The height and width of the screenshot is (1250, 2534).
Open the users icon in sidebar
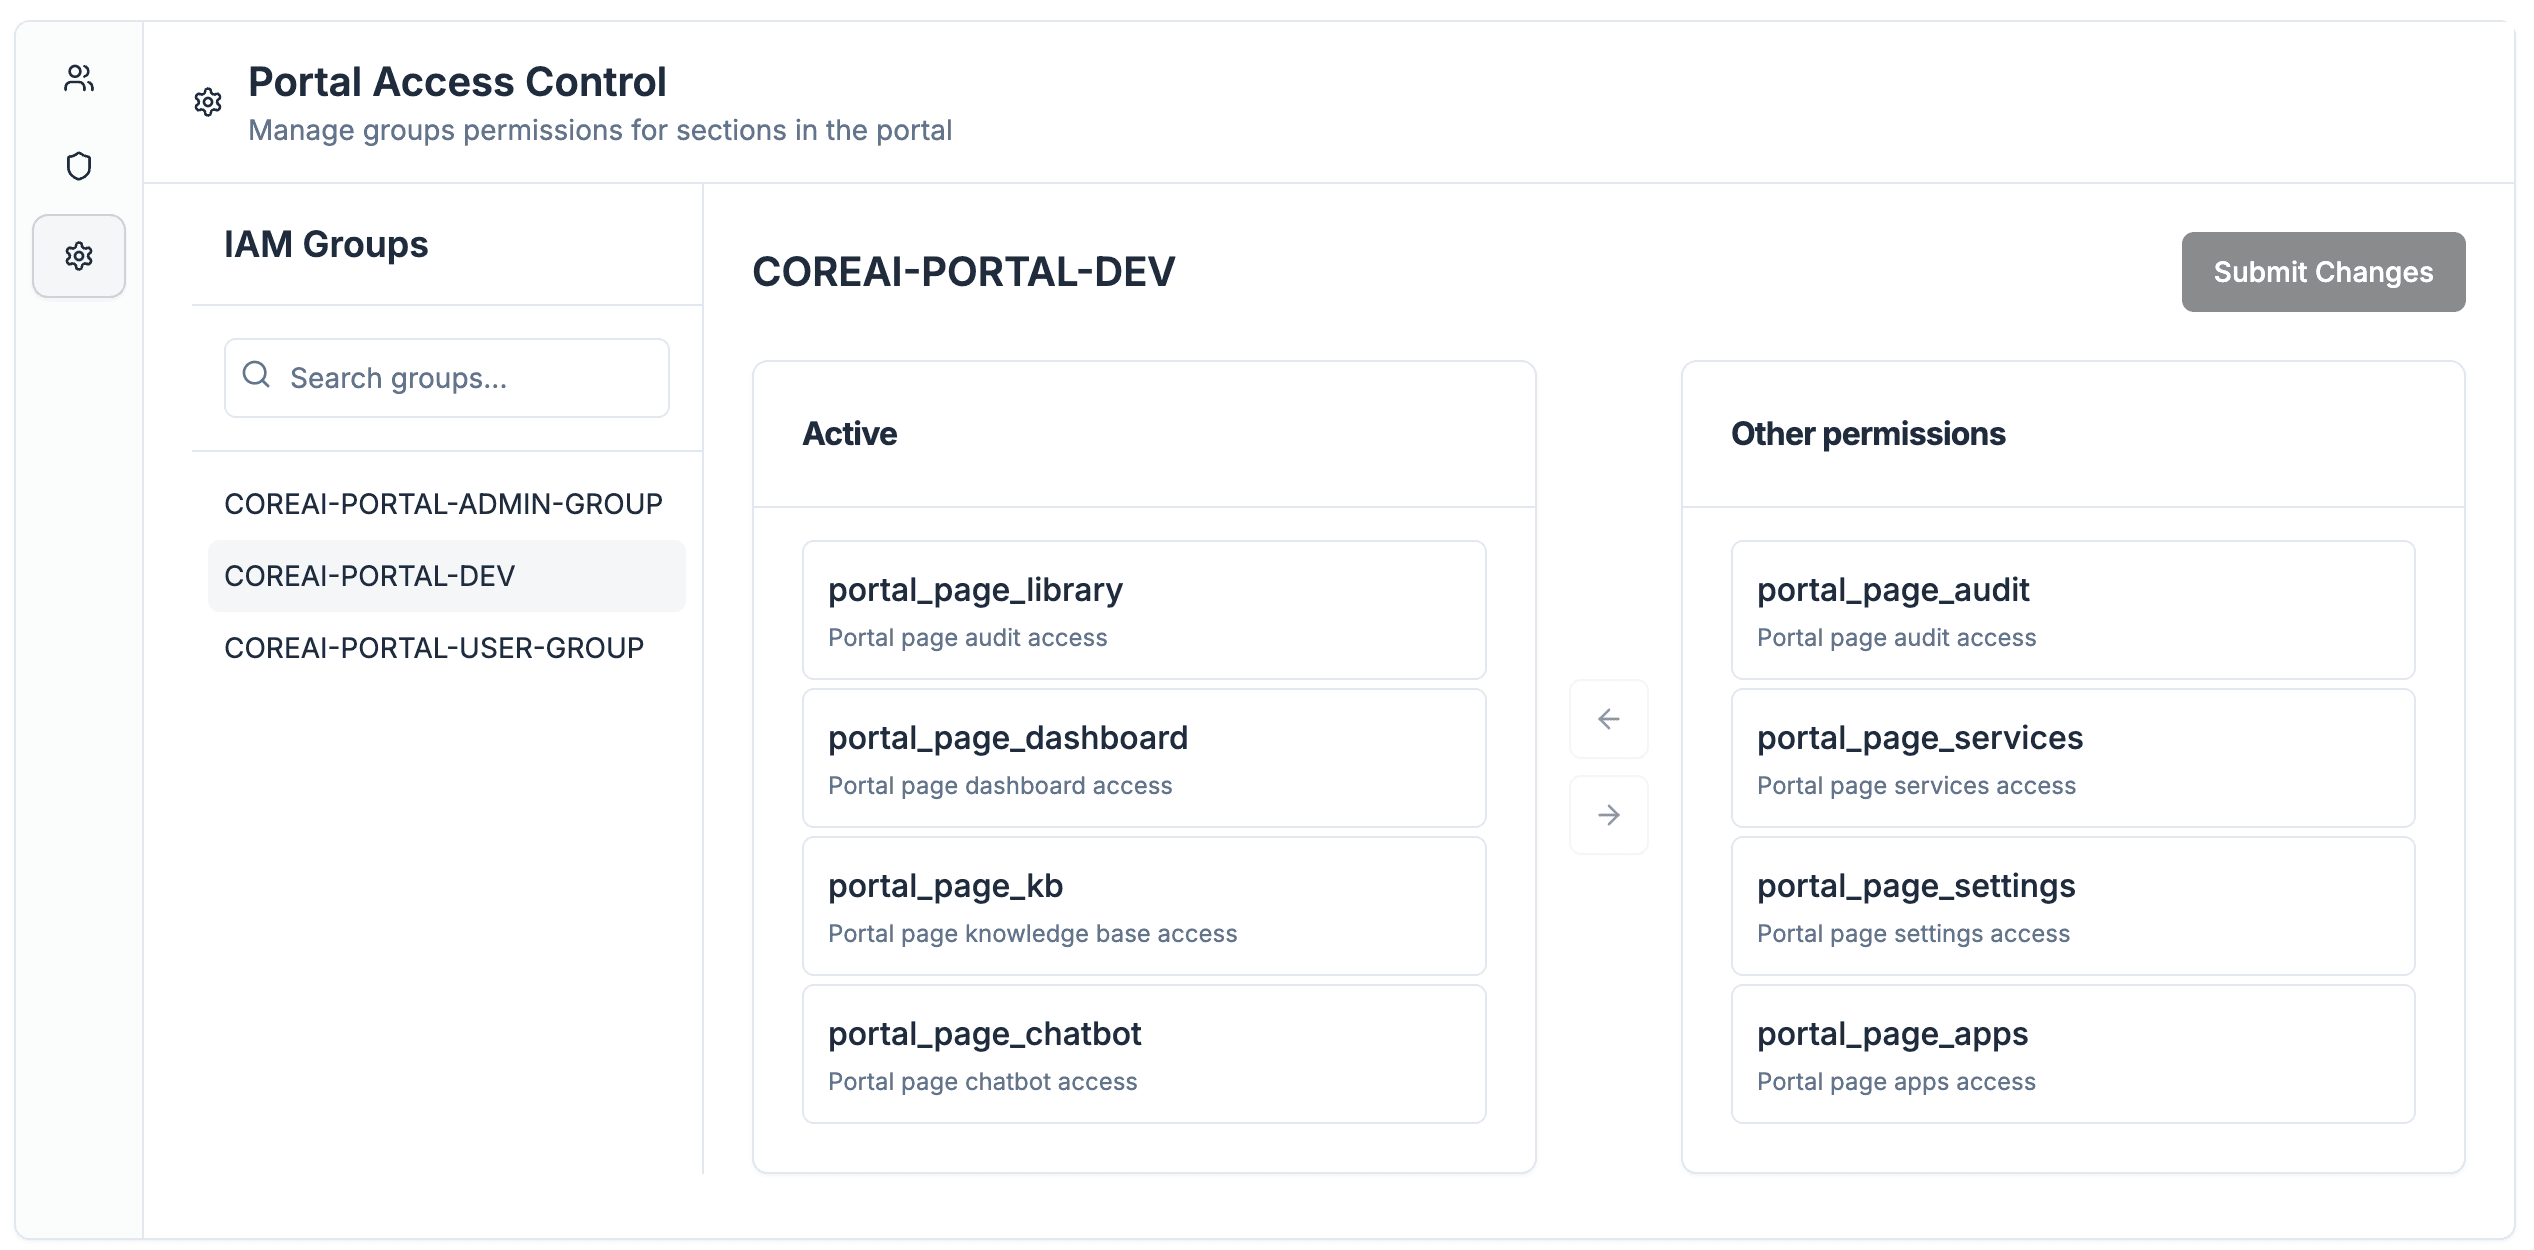pyautogui.click(x=79, y=78)
